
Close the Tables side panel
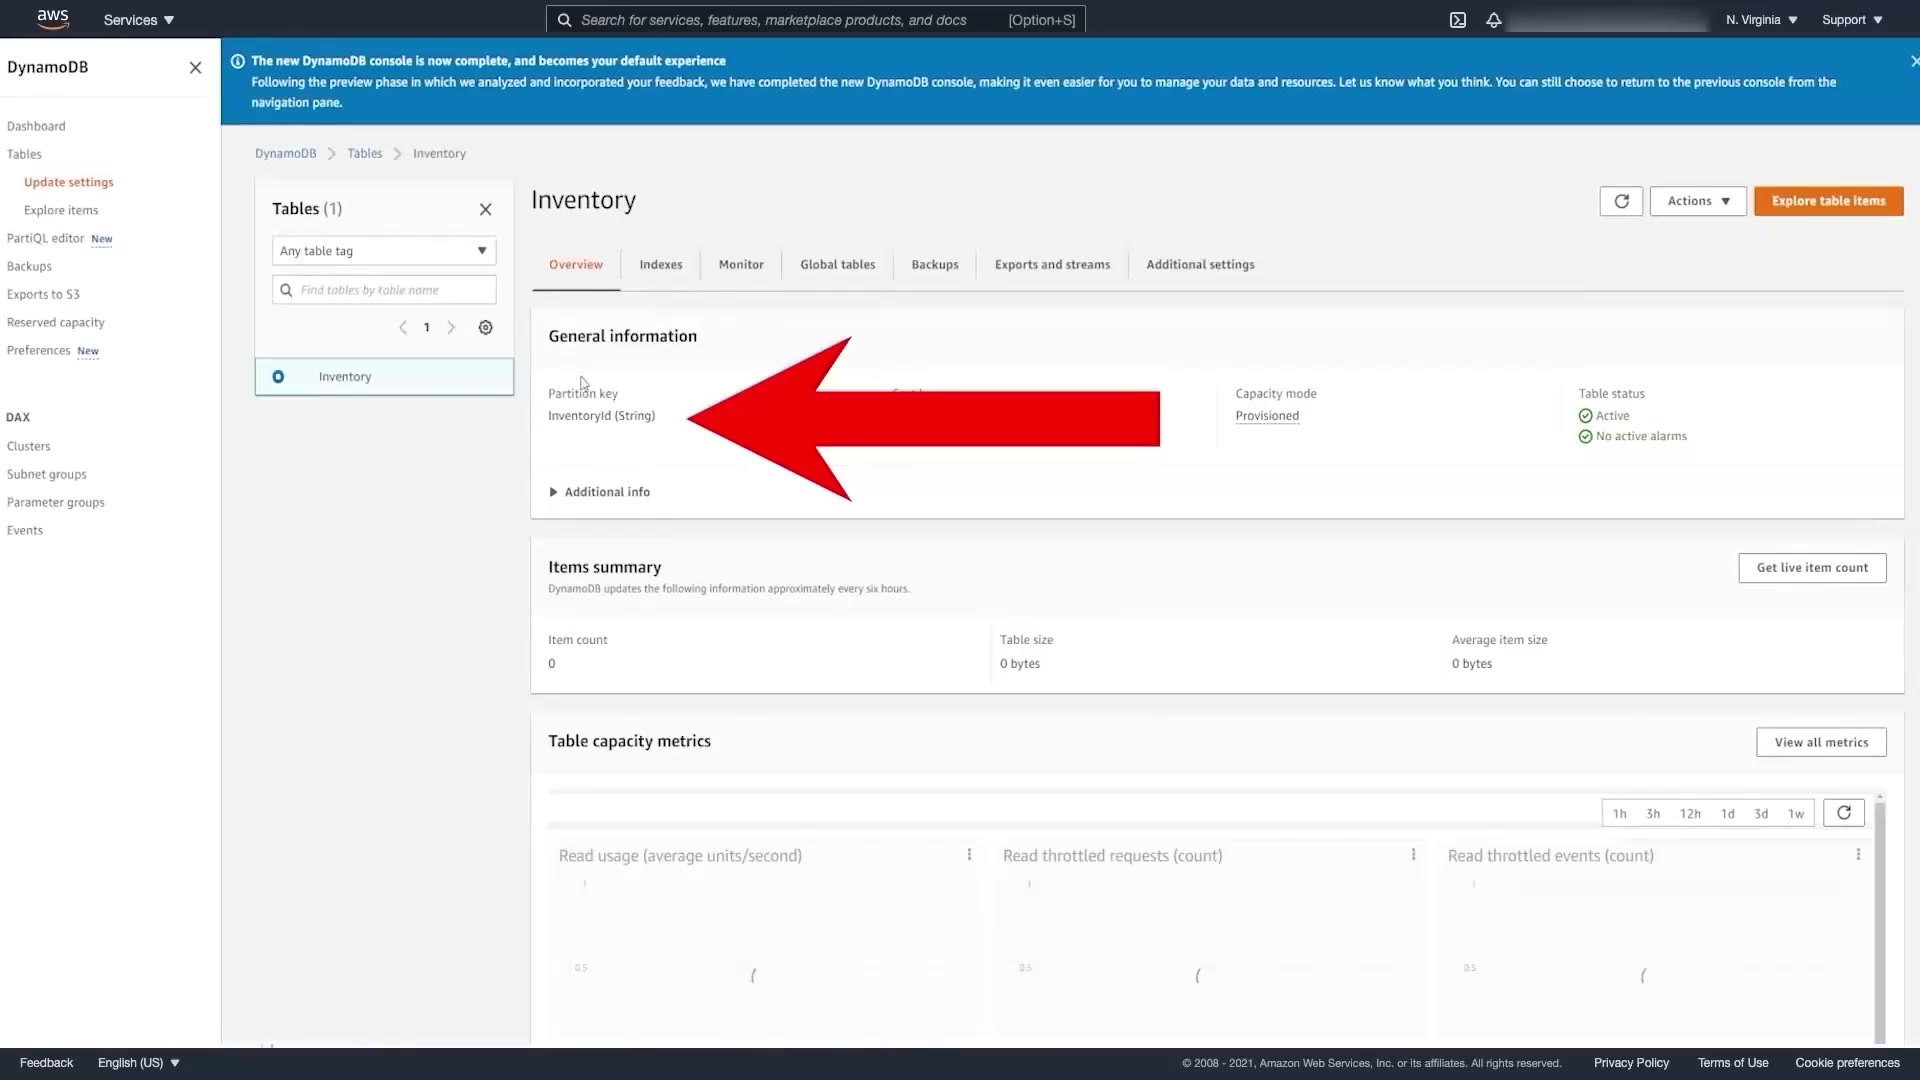pos(485,209)
